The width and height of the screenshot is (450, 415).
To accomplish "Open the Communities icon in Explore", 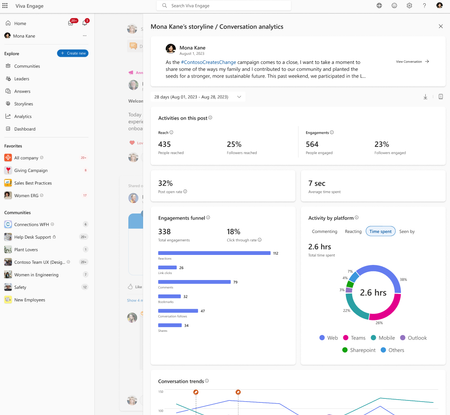I will click(8, 66).
